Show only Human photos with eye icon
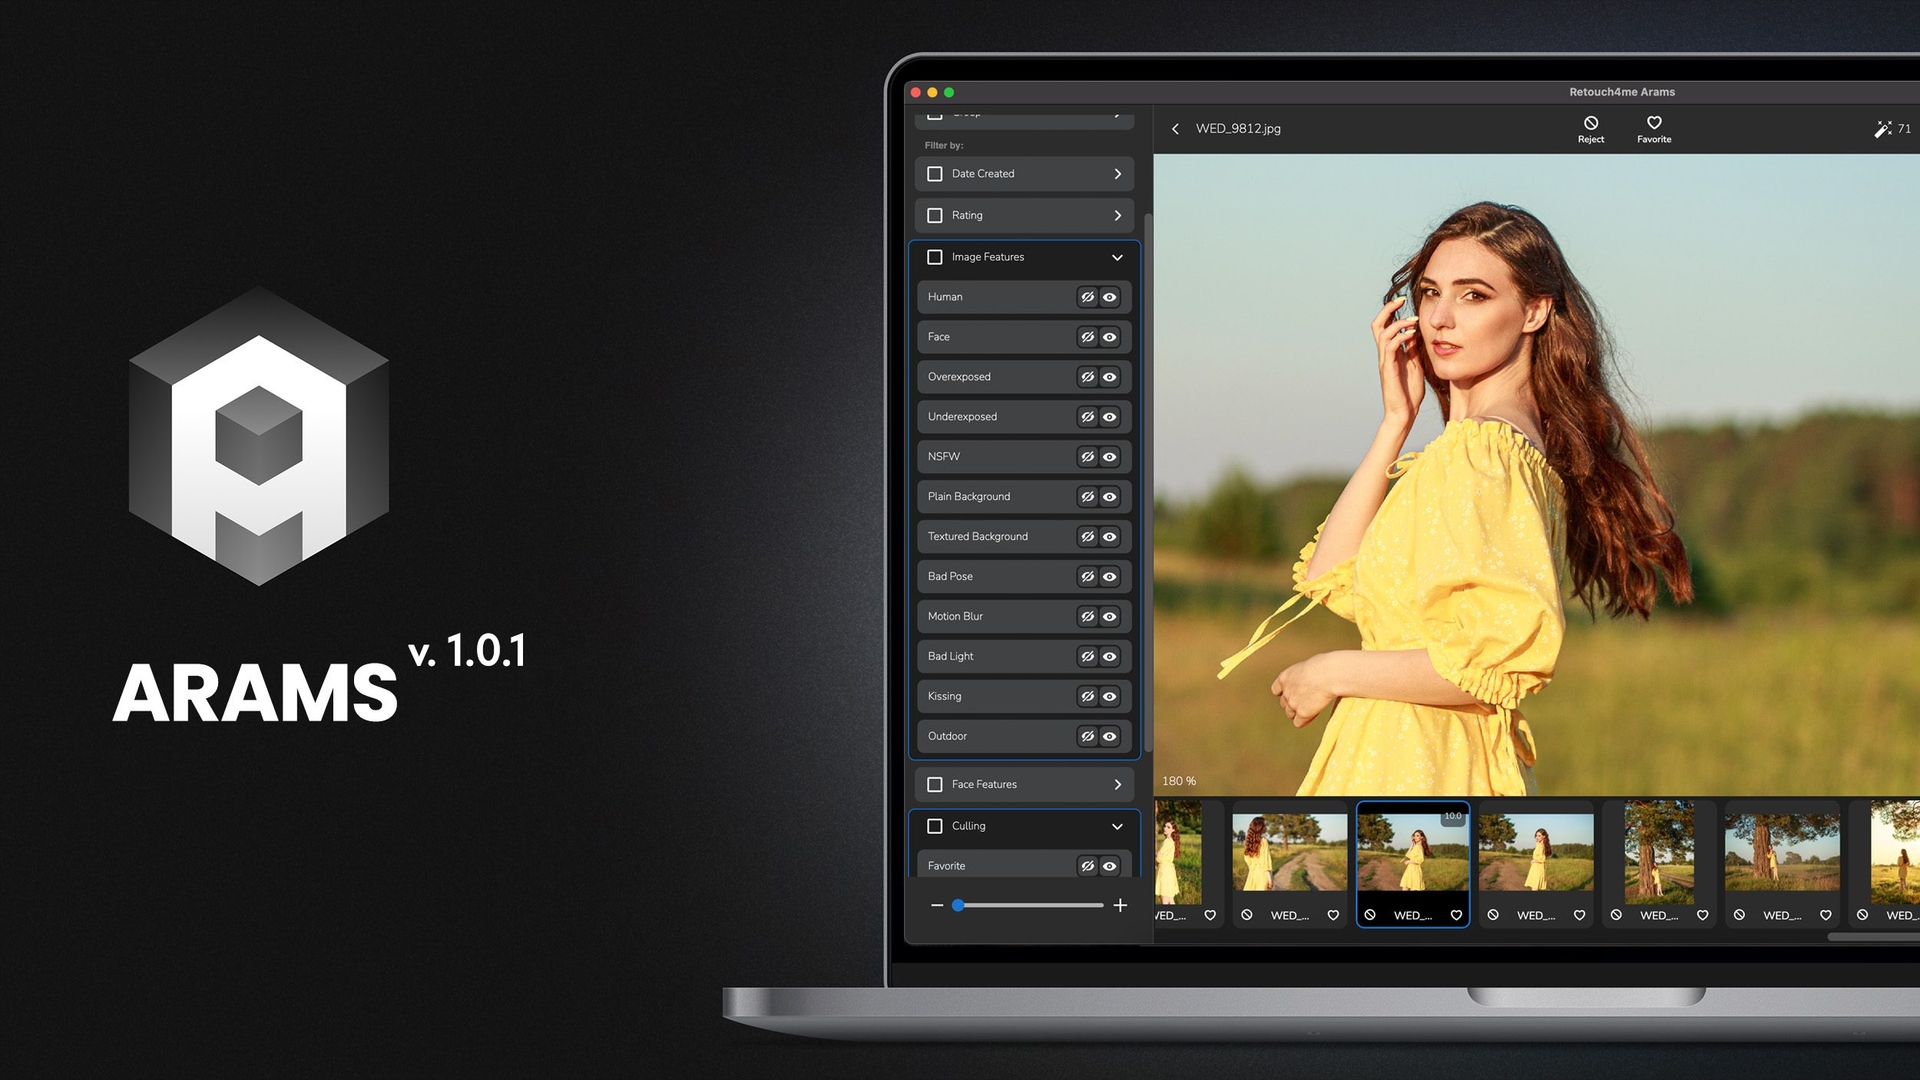The image size is (1920, 1080). [x=1110, y=297]
